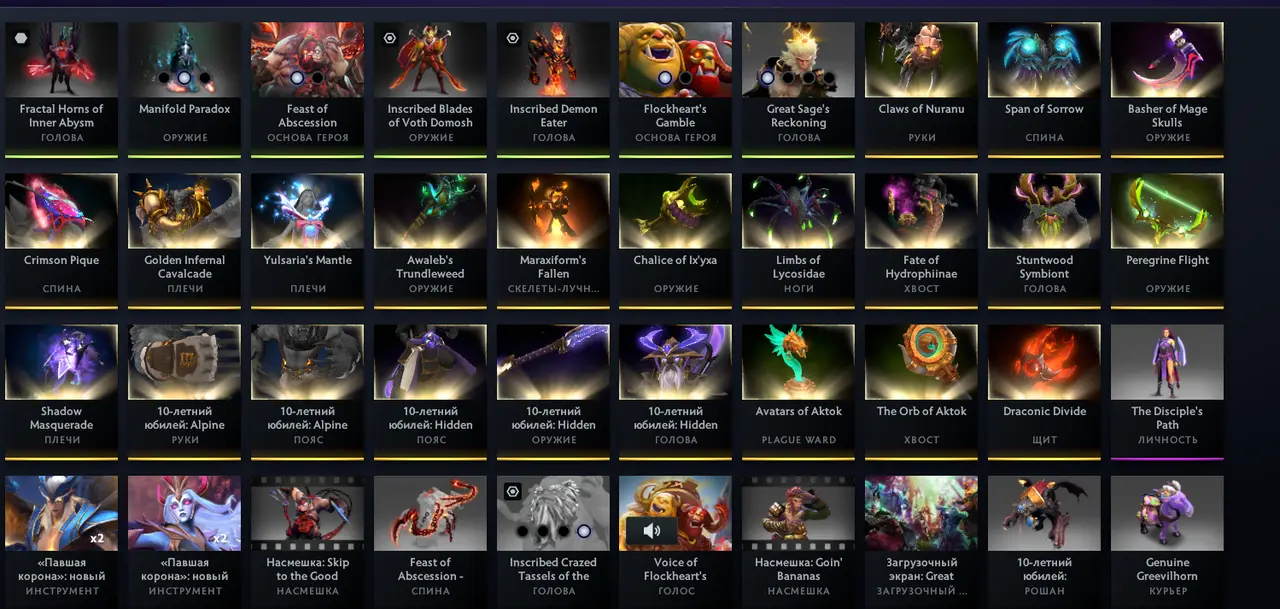The width and height of the screenshot is (1280, 609).
Task: Open the Genuine Greevilhorn courier item
Action: 1167,539
